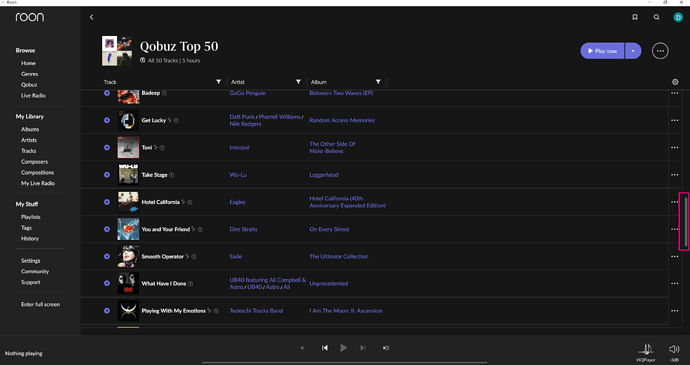
Task: Click the Hotel California album thumbnail
Action: point(128,202)
